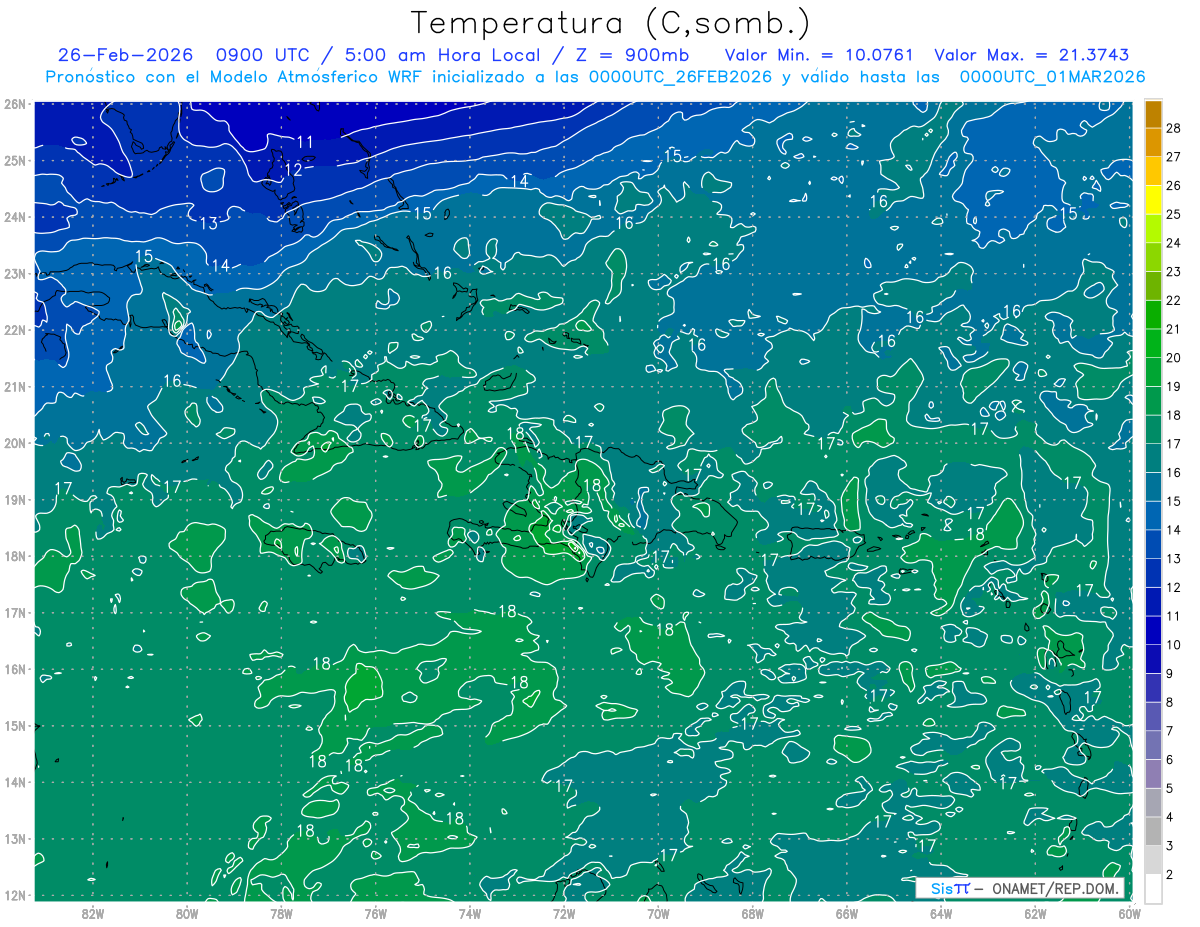Image resolution: width=1200 pixels, height=927 pixels.
Task: Click the '78W' longitude axis label
Action: click(281, 914)
